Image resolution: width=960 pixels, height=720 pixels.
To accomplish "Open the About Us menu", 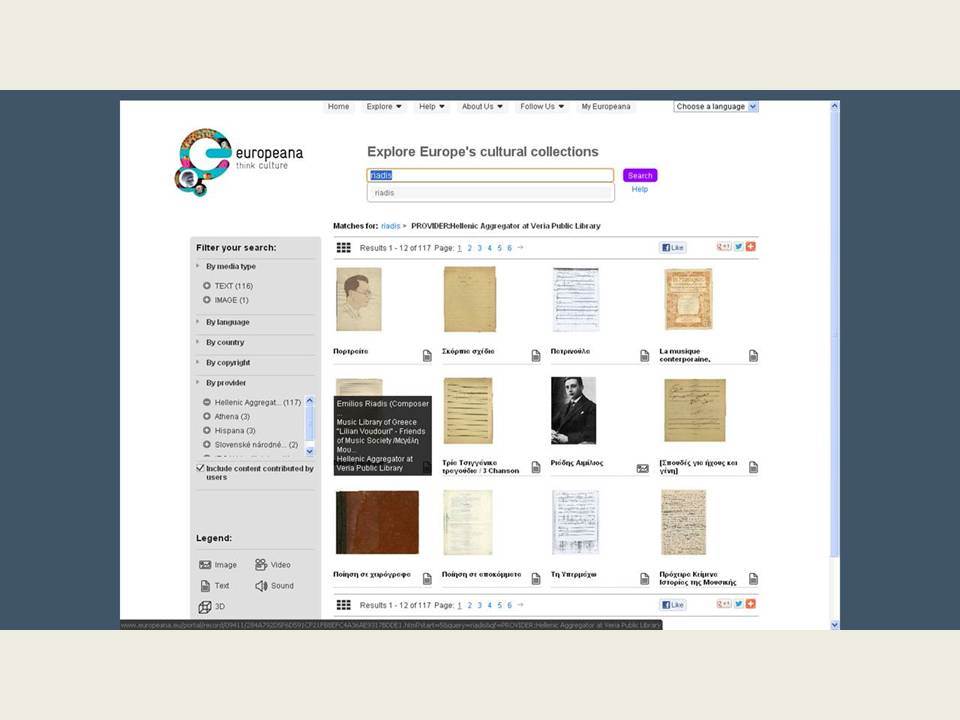I will pos(482,107).
